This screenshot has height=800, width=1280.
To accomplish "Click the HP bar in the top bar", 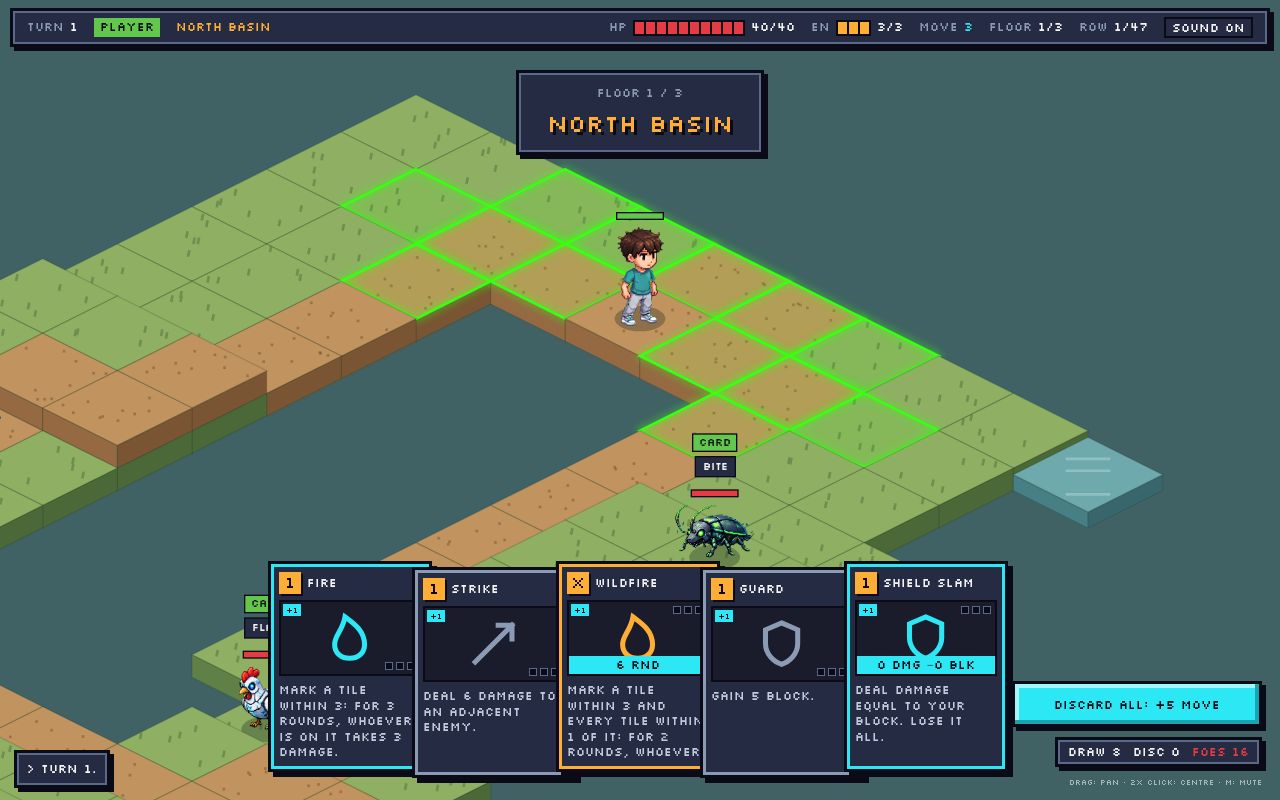I will pos(688,27).
